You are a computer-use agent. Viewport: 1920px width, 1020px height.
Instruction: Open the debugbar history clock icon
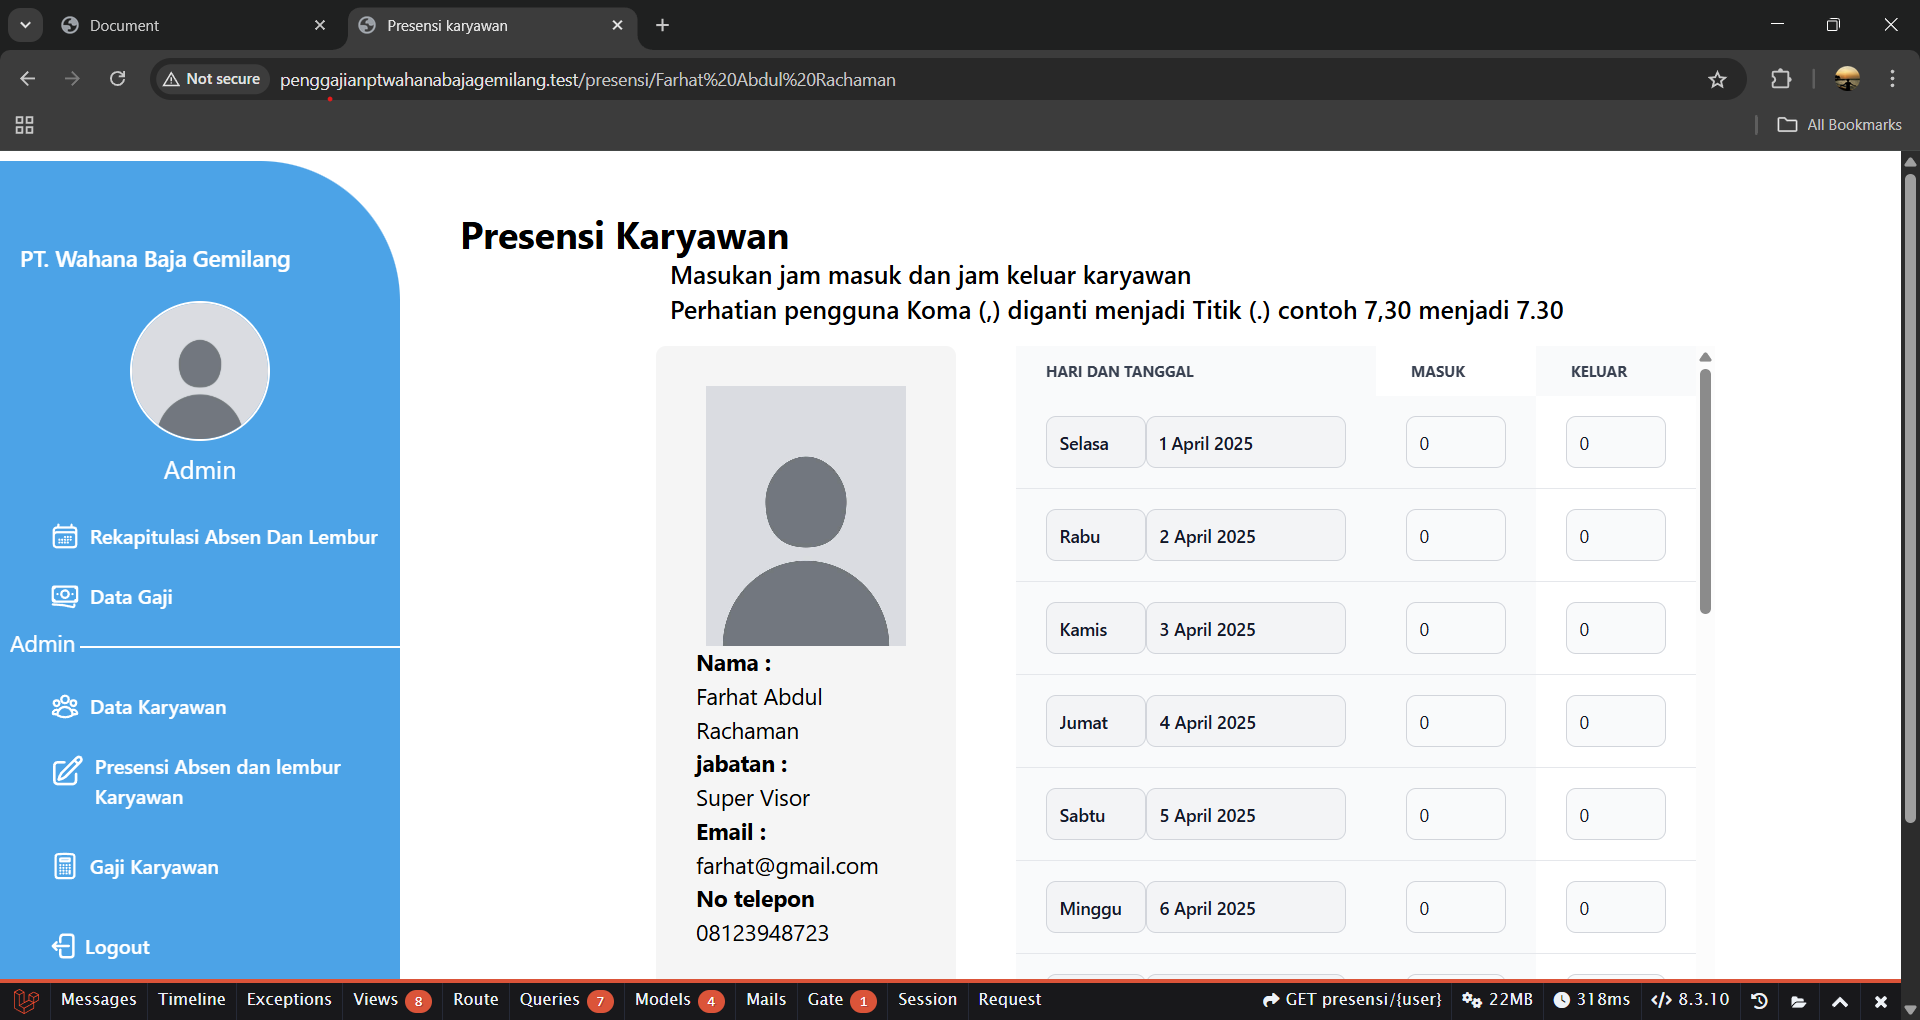[1760, 1000]
